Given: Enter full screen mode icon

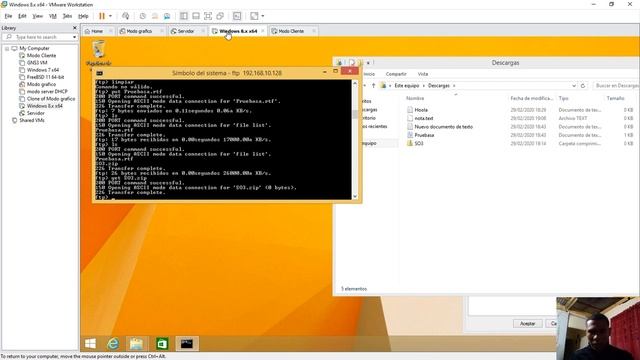Looking at the screenshot, I should click(208, 16).
